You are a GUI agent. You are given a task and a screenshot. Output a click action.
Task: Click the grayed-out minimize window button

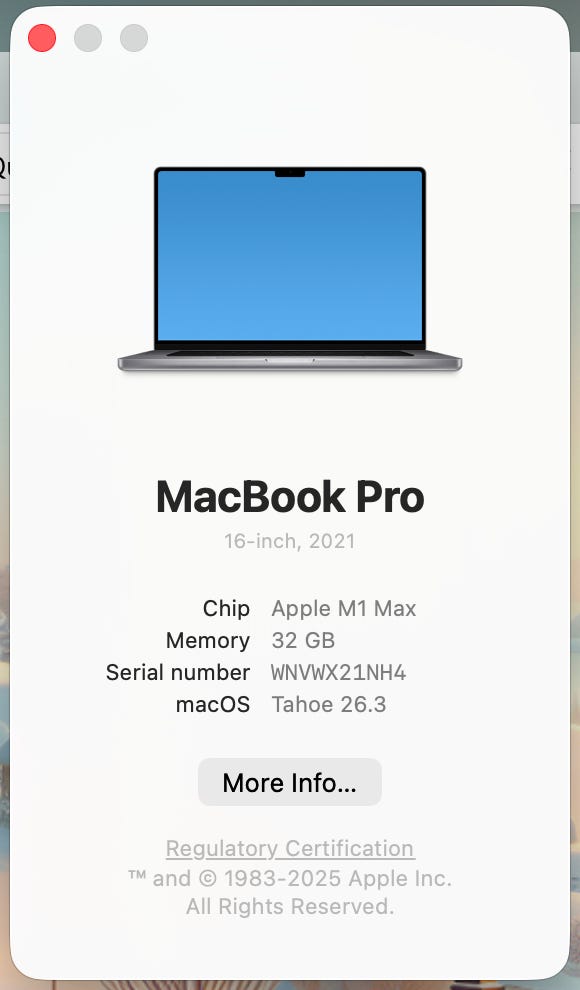tap(88, 38)
